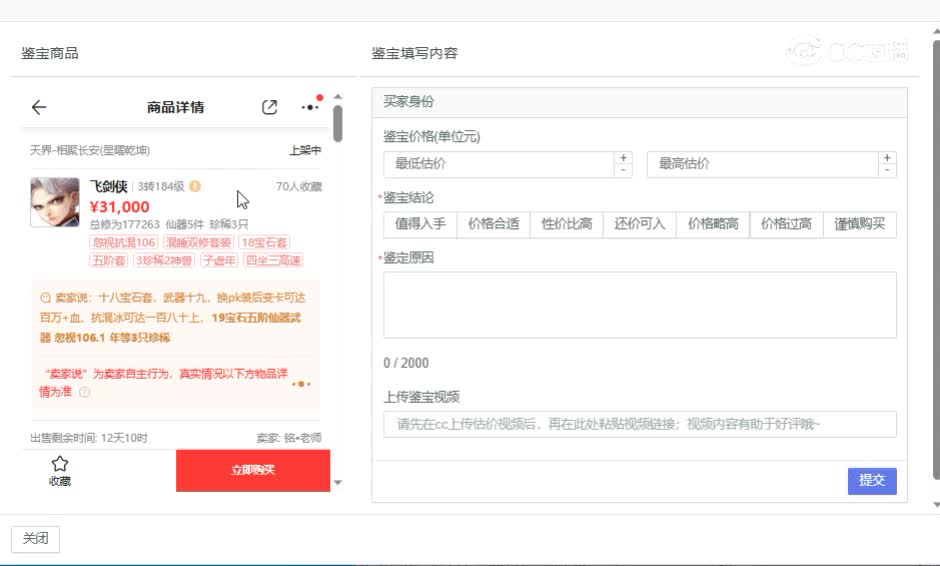Click the 18宝石套 tag

tap(264, 243)
